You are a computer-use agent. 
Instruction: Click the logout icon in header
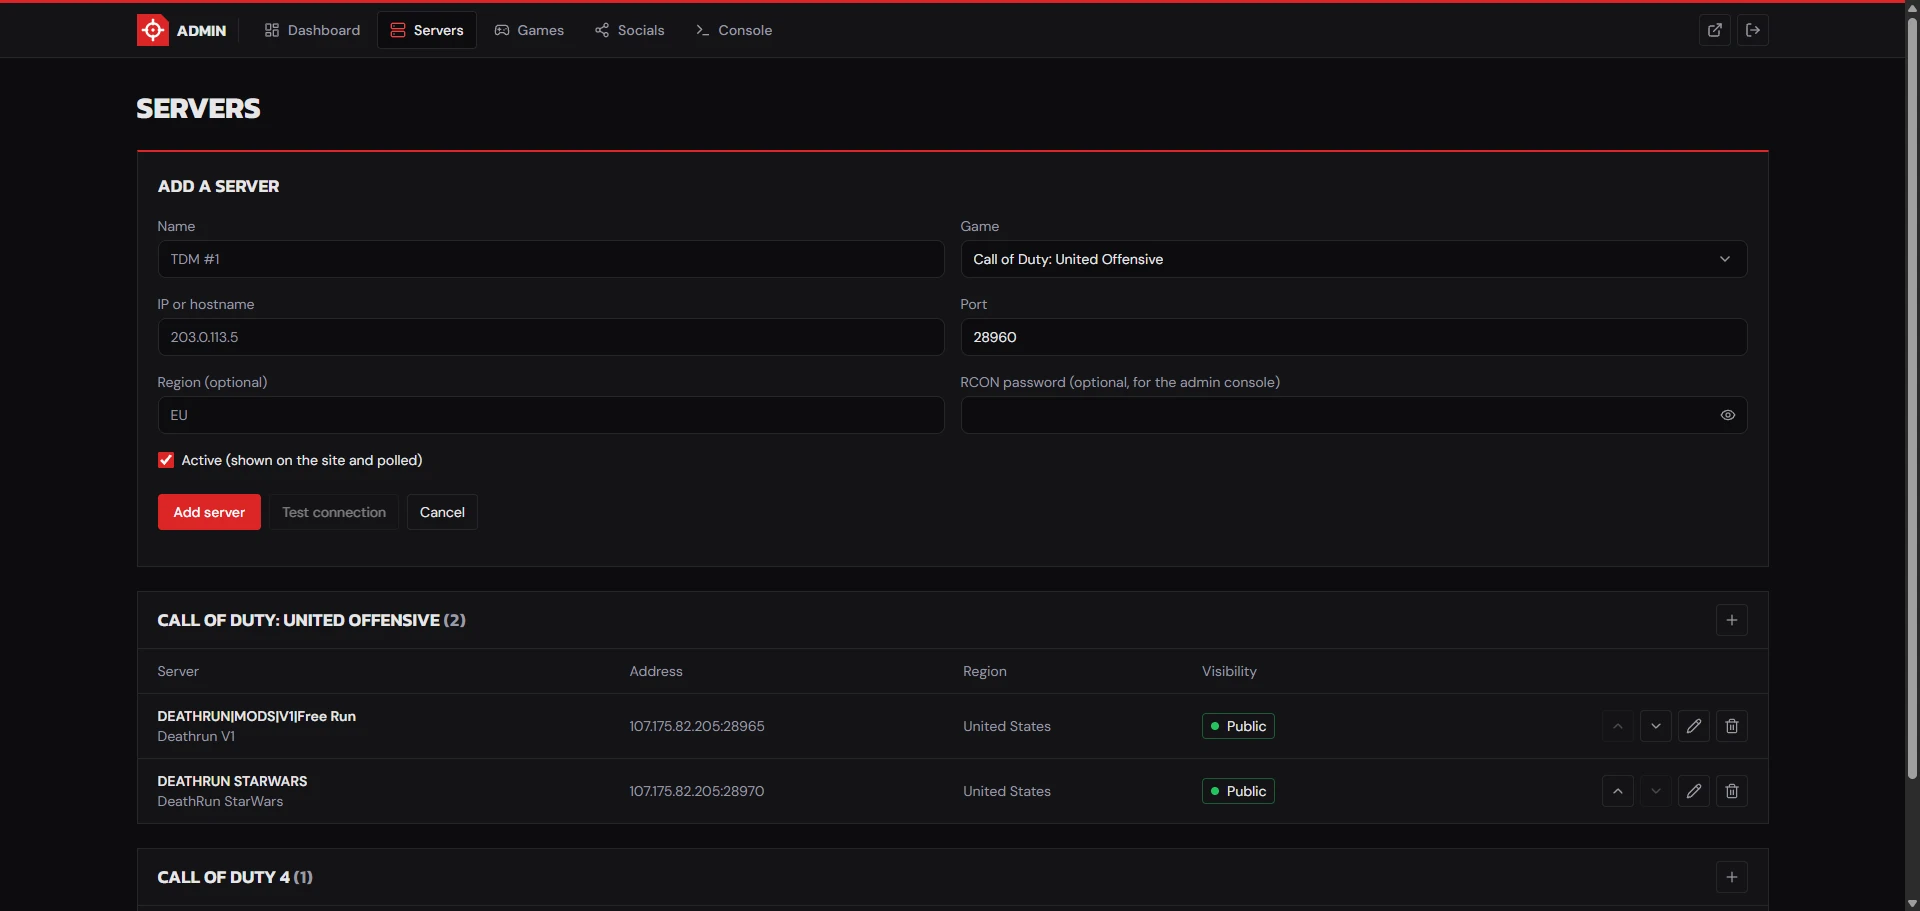pyautogui.click(x=1753, y=30)
